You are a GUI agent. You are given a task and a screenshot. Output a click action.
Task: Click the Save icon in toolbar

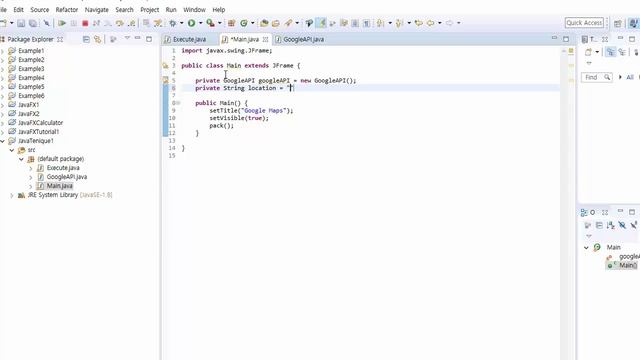[x=21, y=23]
